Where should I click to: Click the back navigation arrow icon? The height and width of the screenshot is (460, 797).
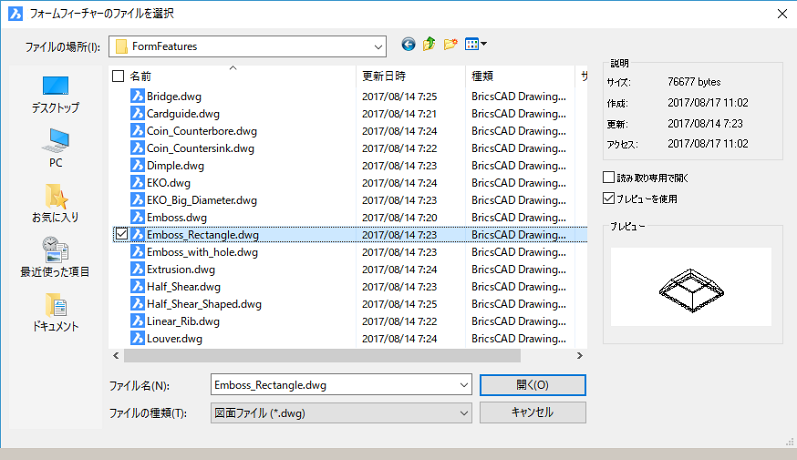tap(408, 44)
